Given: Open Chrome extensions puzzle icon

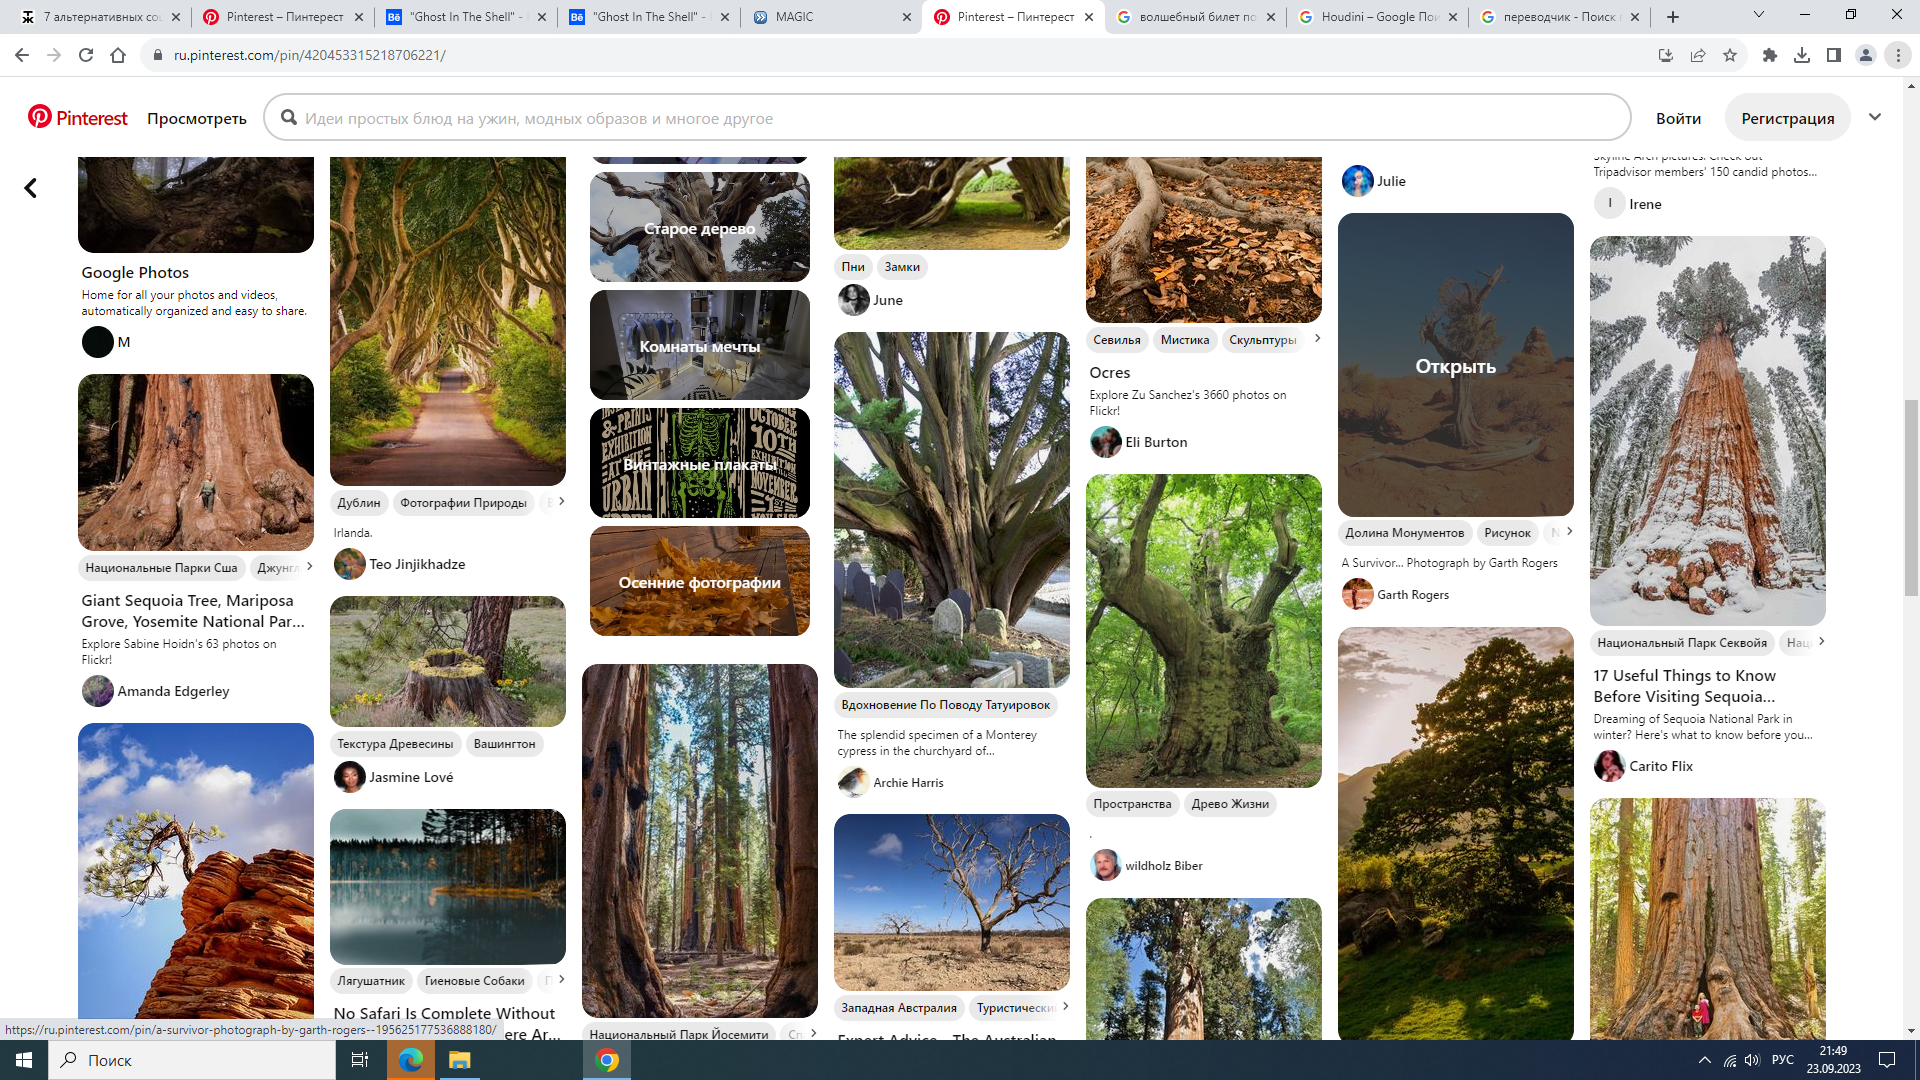Looking at the screenshot, I should 1770,55.
